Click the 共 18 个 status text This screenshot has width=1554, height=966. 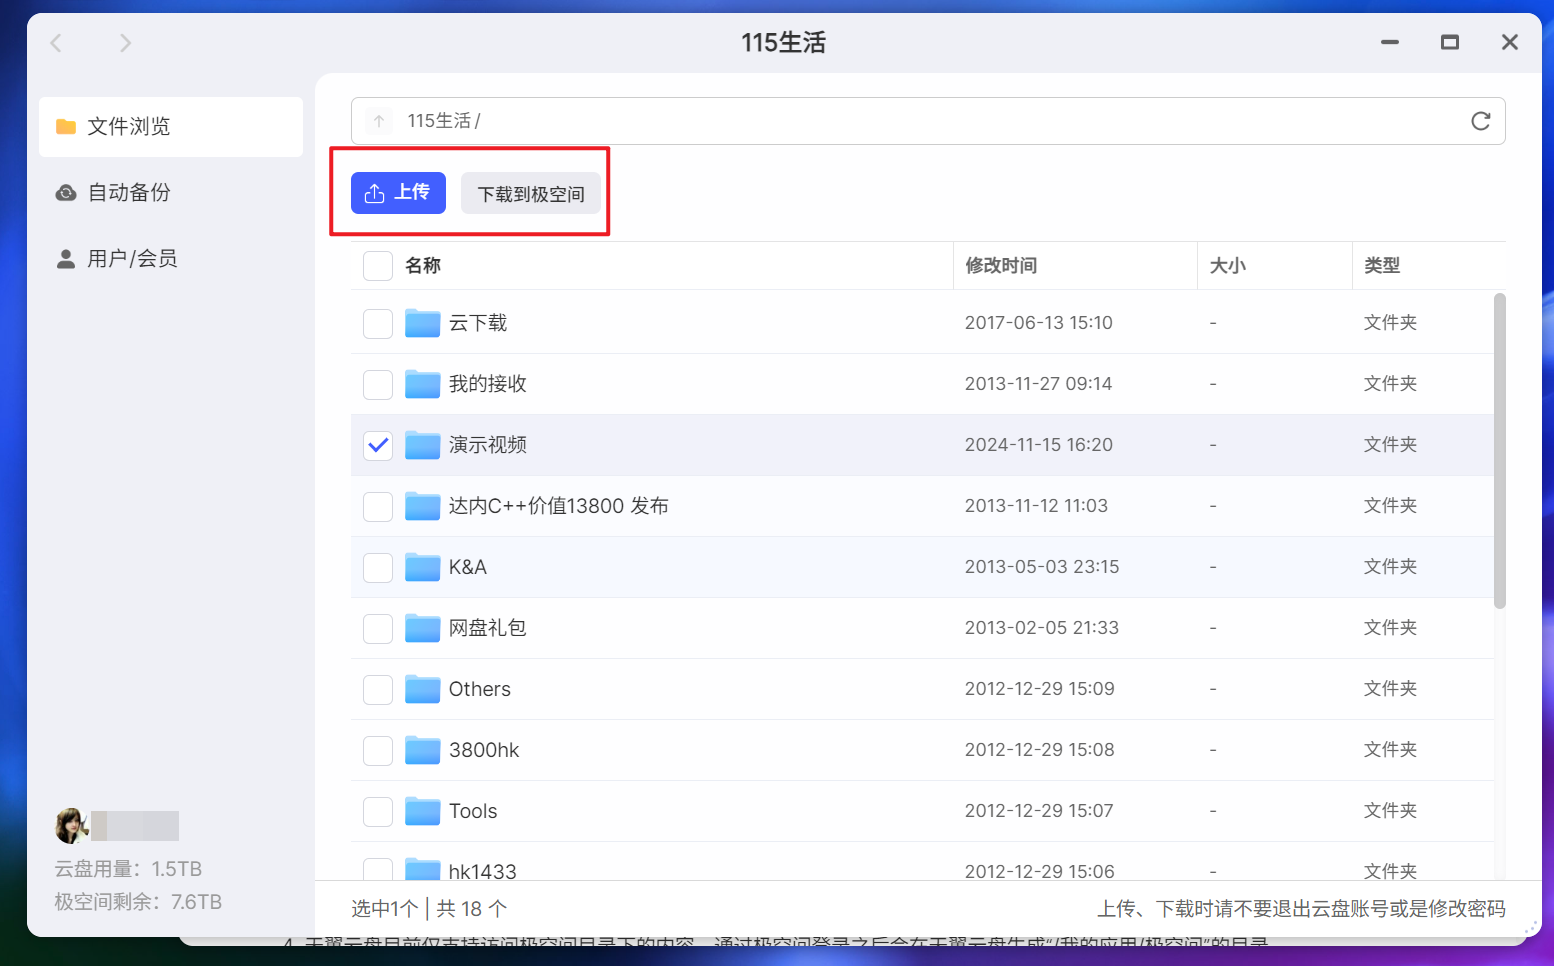click(x=472, y=909)
